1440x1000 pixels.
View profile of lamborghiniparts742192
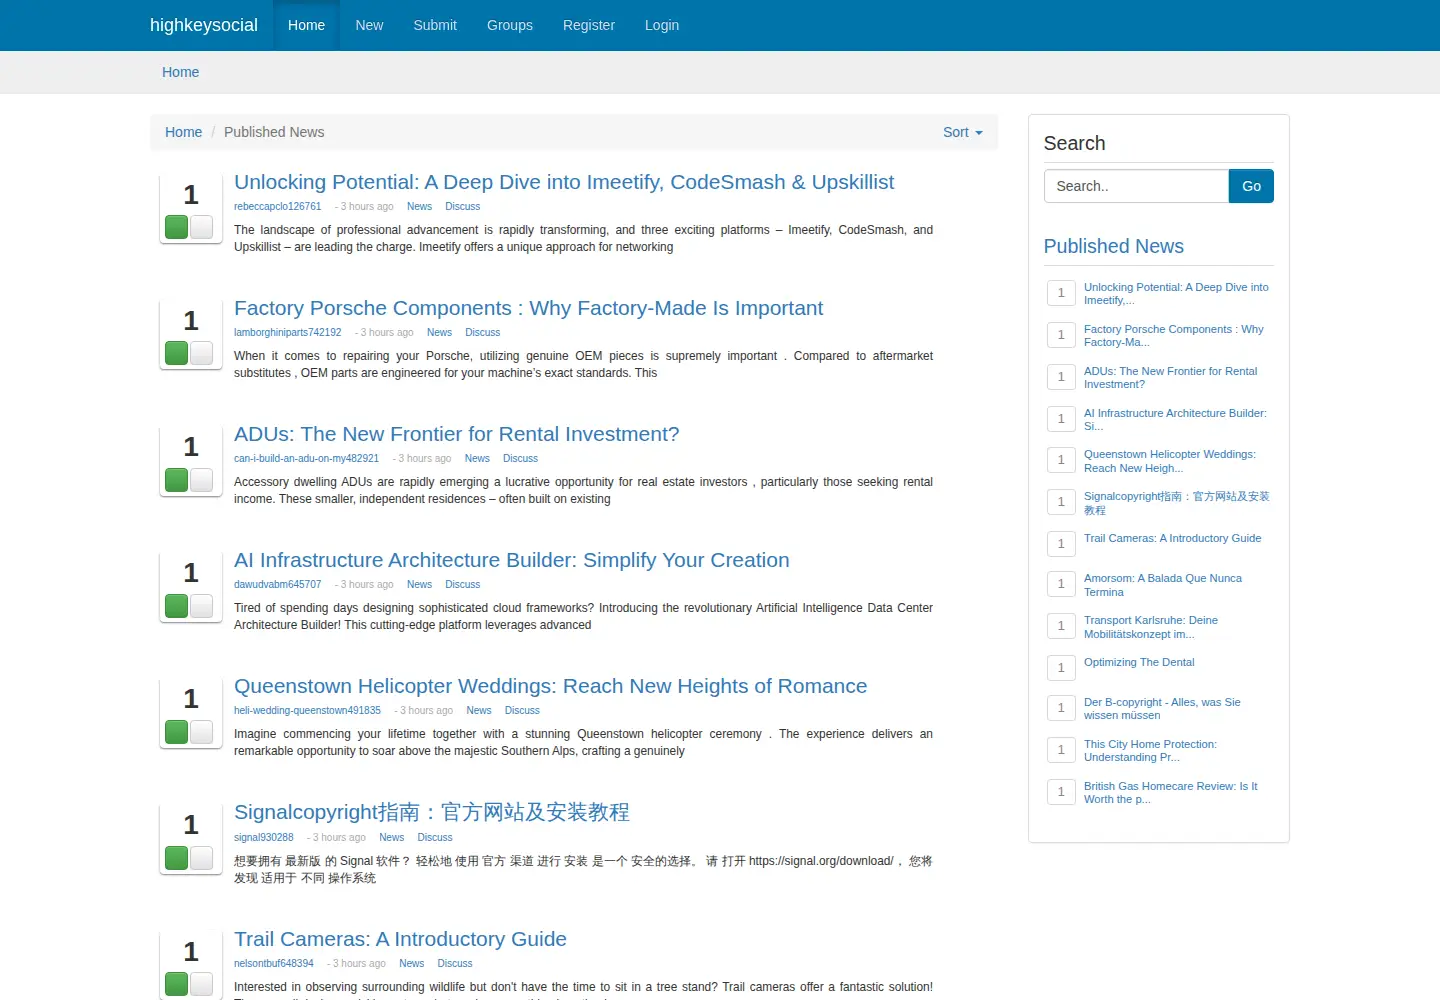(288, 333)
